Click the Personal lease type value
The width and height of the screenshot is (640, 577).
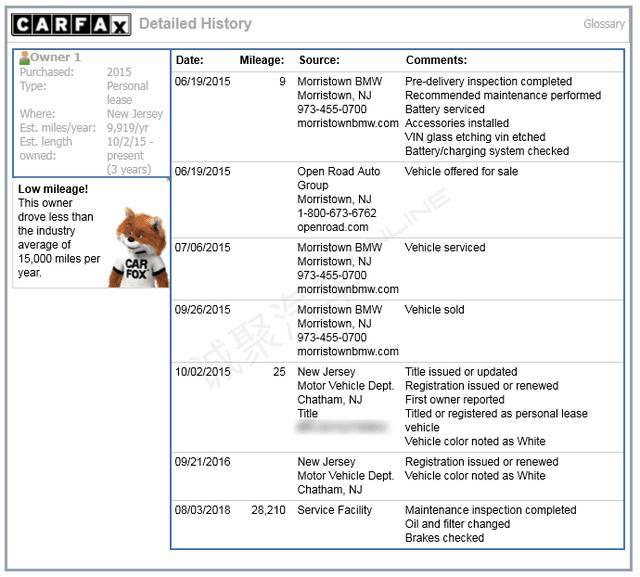[127, 93]
